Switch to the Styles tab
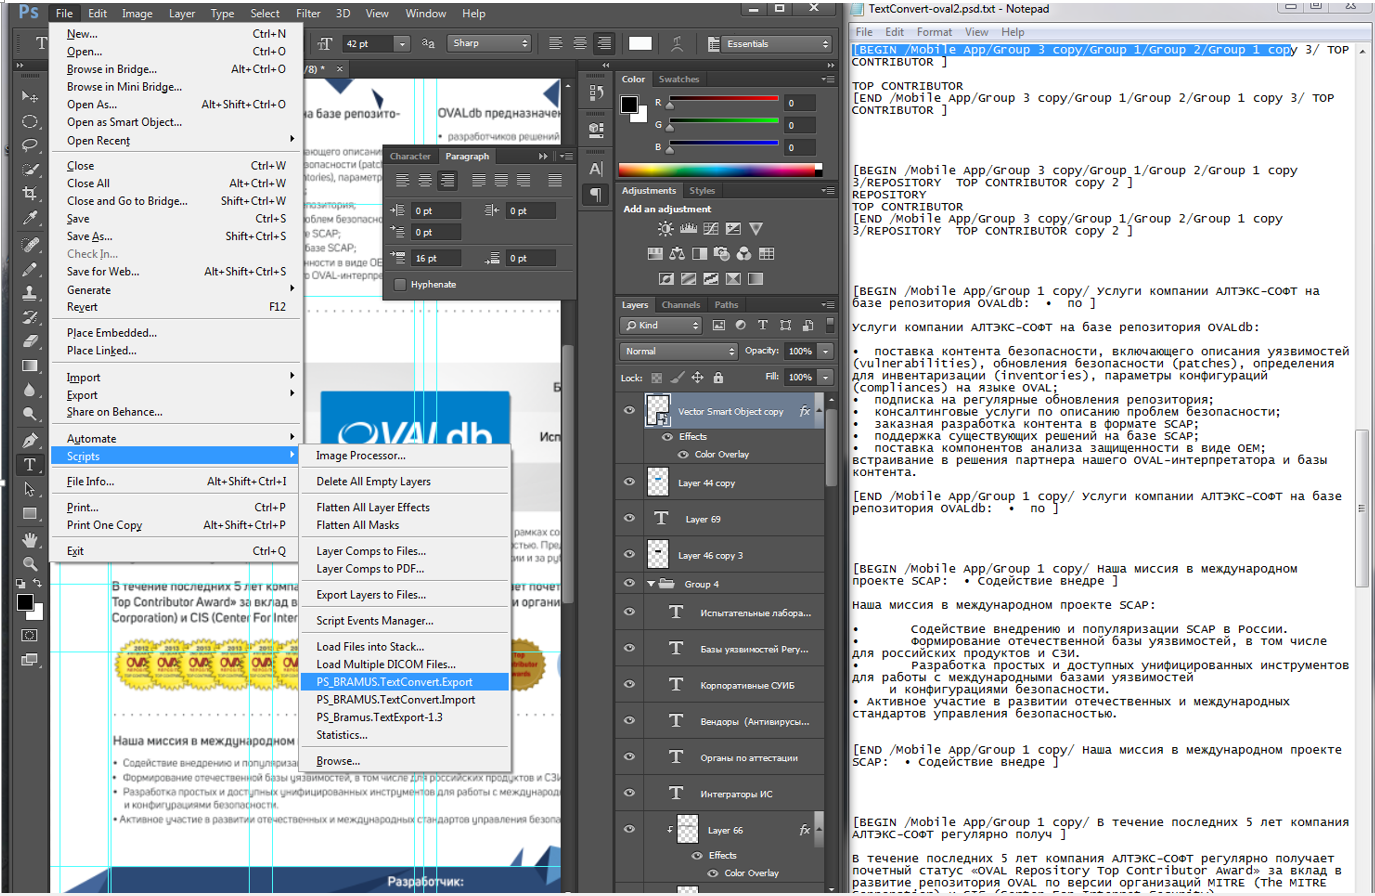 pos(702,190)
